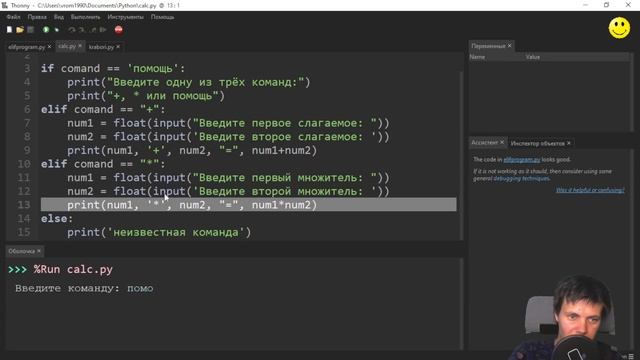
Task: Click the line 'elif comand == "*":'
Action: coord(103,164)
